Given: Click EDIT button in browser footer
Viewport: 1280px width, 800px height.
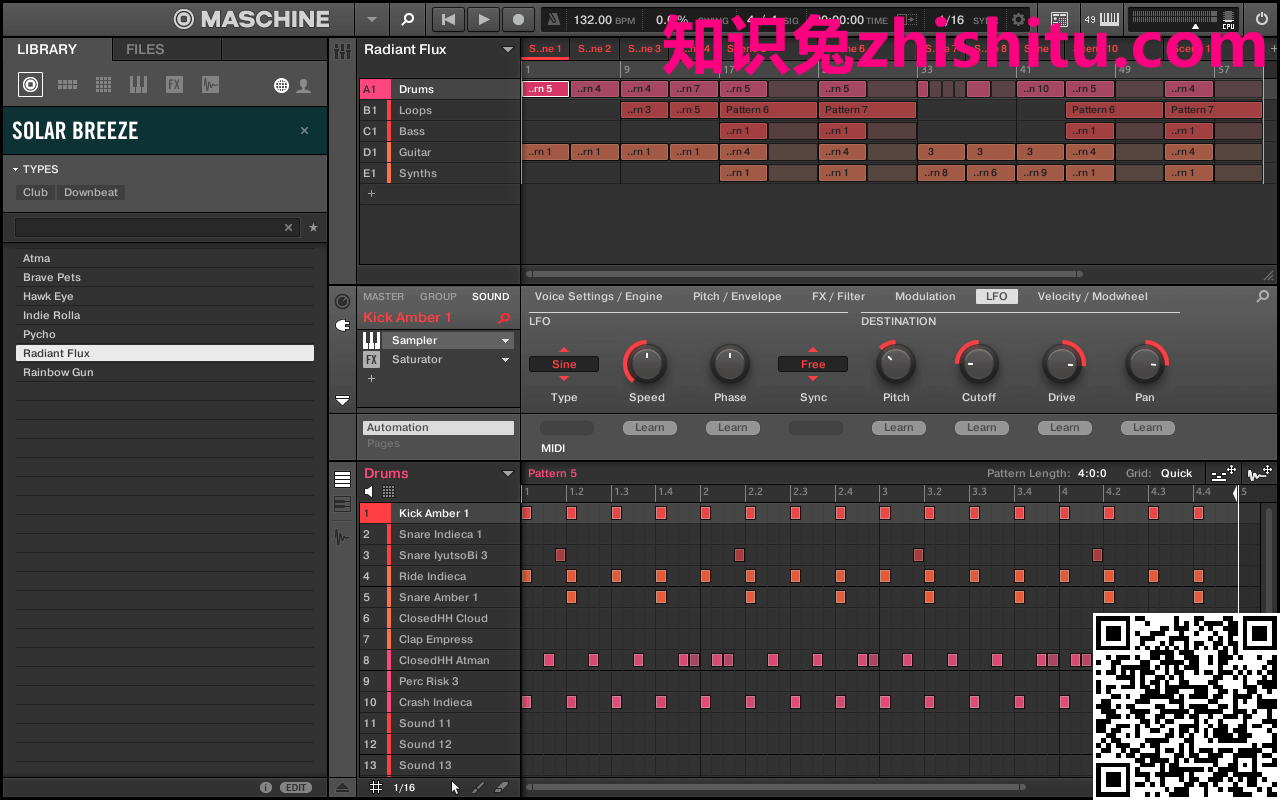Looking at the screenshot, I should pos(296,788).
